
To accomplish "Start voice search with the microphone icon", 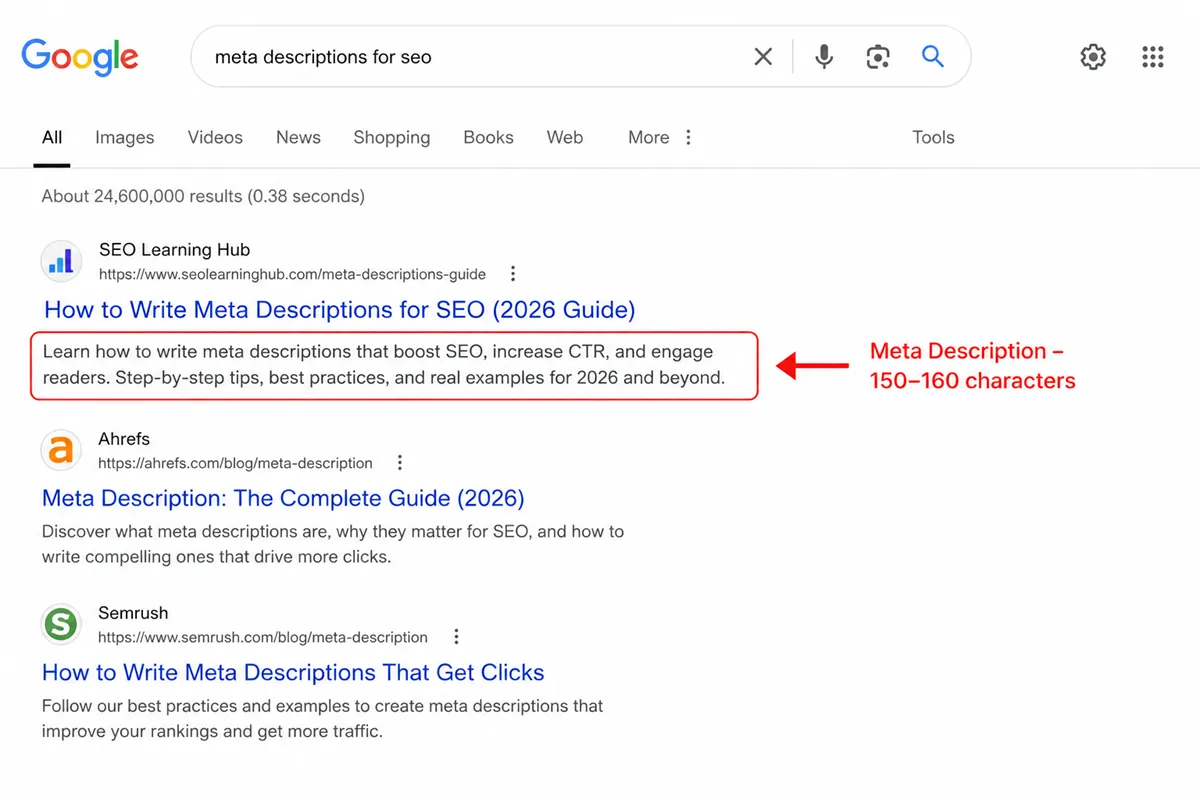I will 824,57.
